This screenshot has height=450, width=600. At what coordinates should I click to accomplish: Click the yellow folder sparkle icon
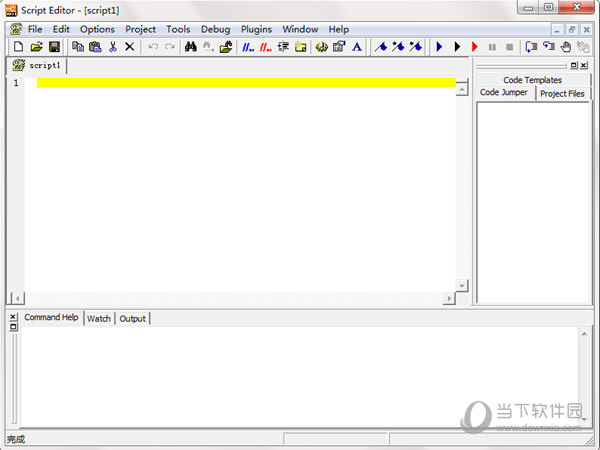click(x=300, y=47)
